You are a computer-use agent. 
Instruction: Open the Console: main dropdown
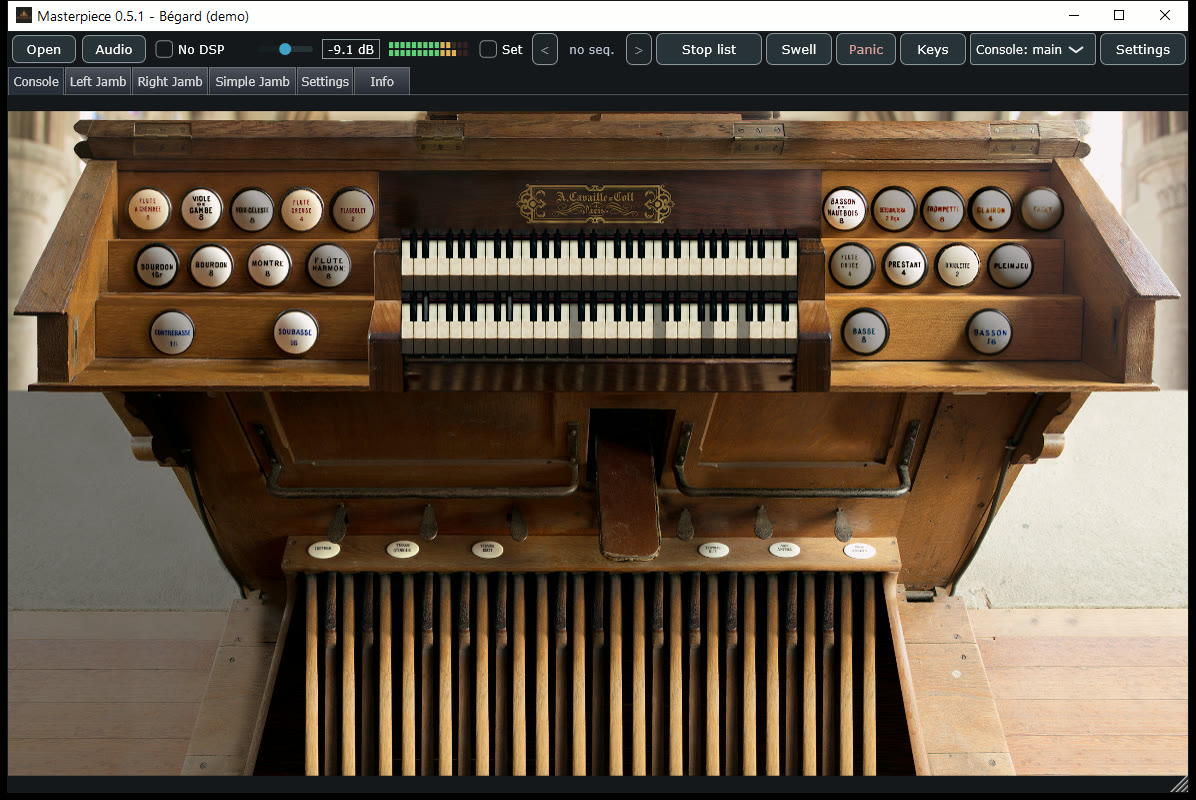pos(1033,50)
